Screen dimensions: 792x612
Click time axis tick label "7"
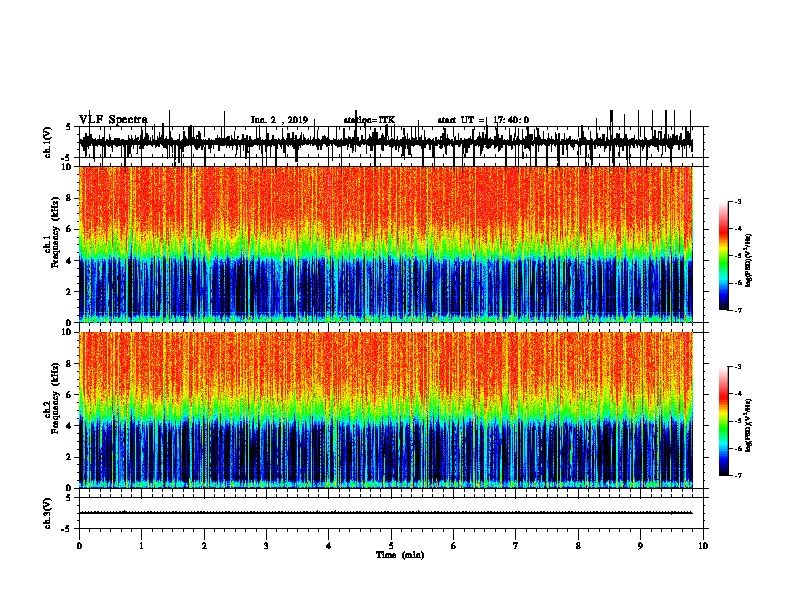[x=516, y=546]
